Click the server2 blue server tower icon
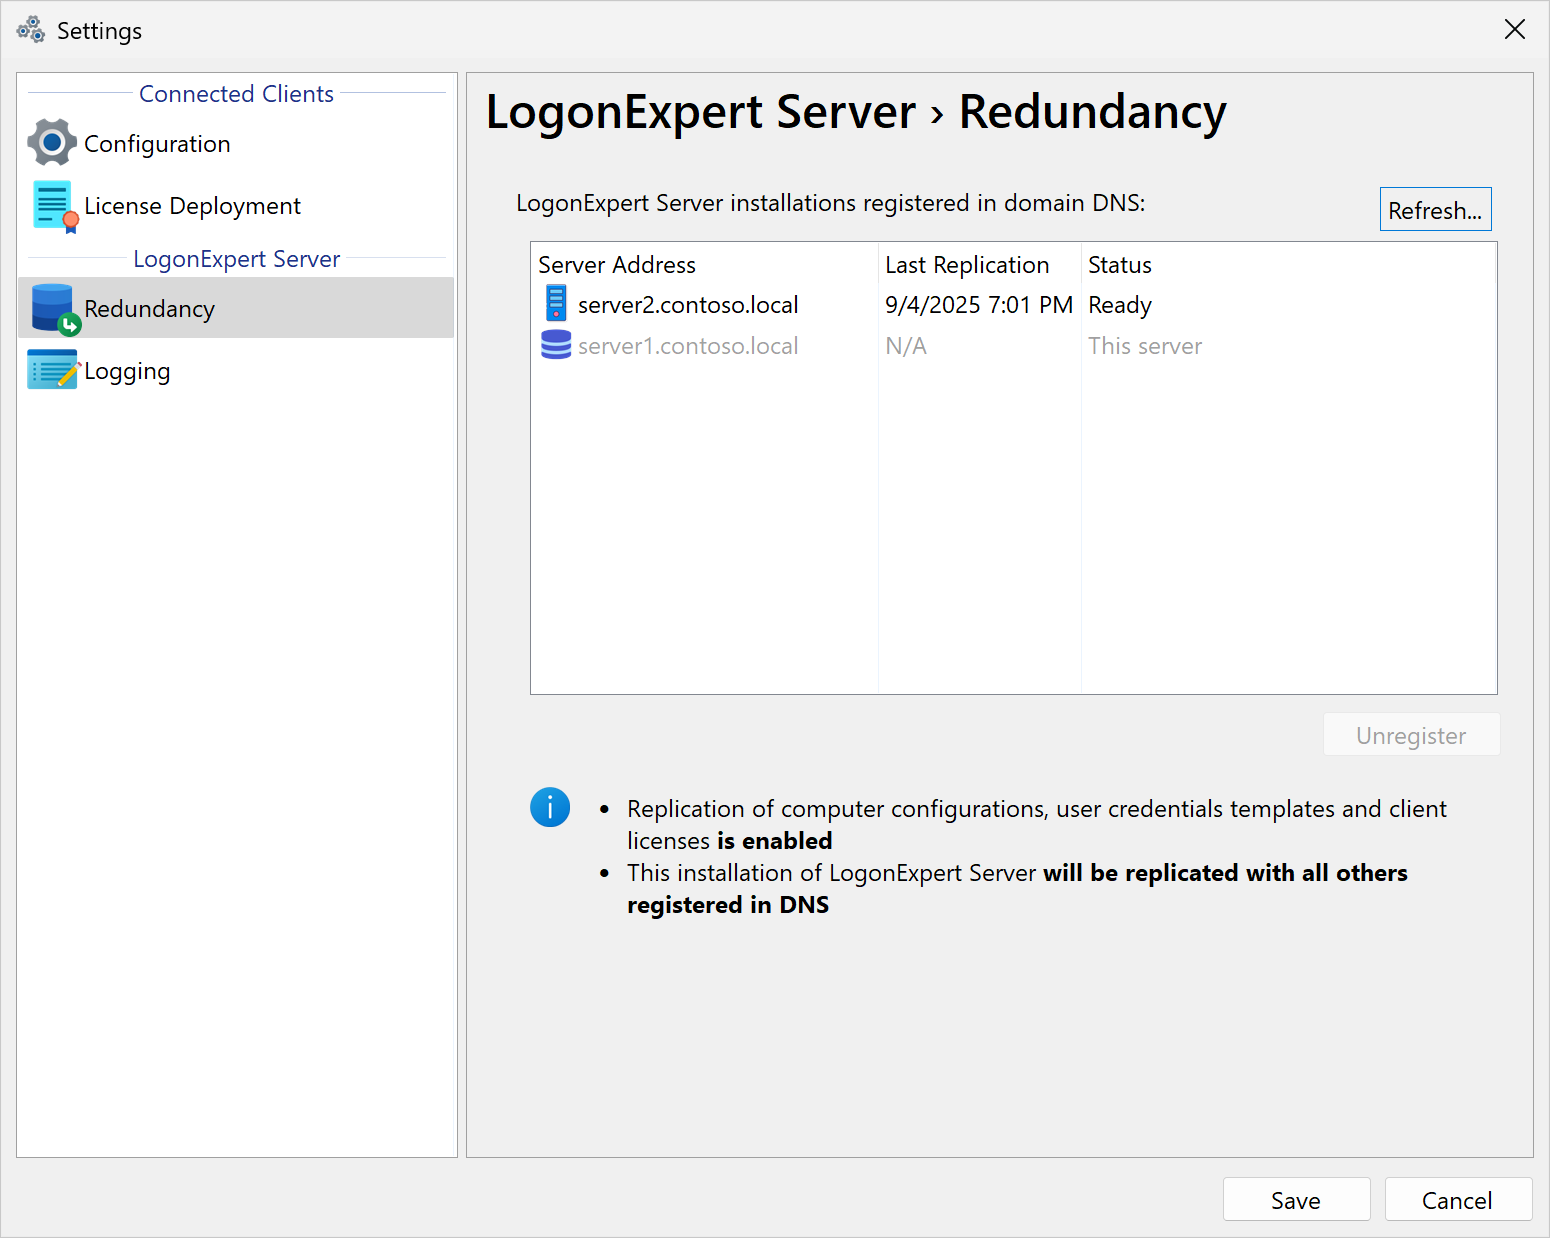 (x=556, y=304)
